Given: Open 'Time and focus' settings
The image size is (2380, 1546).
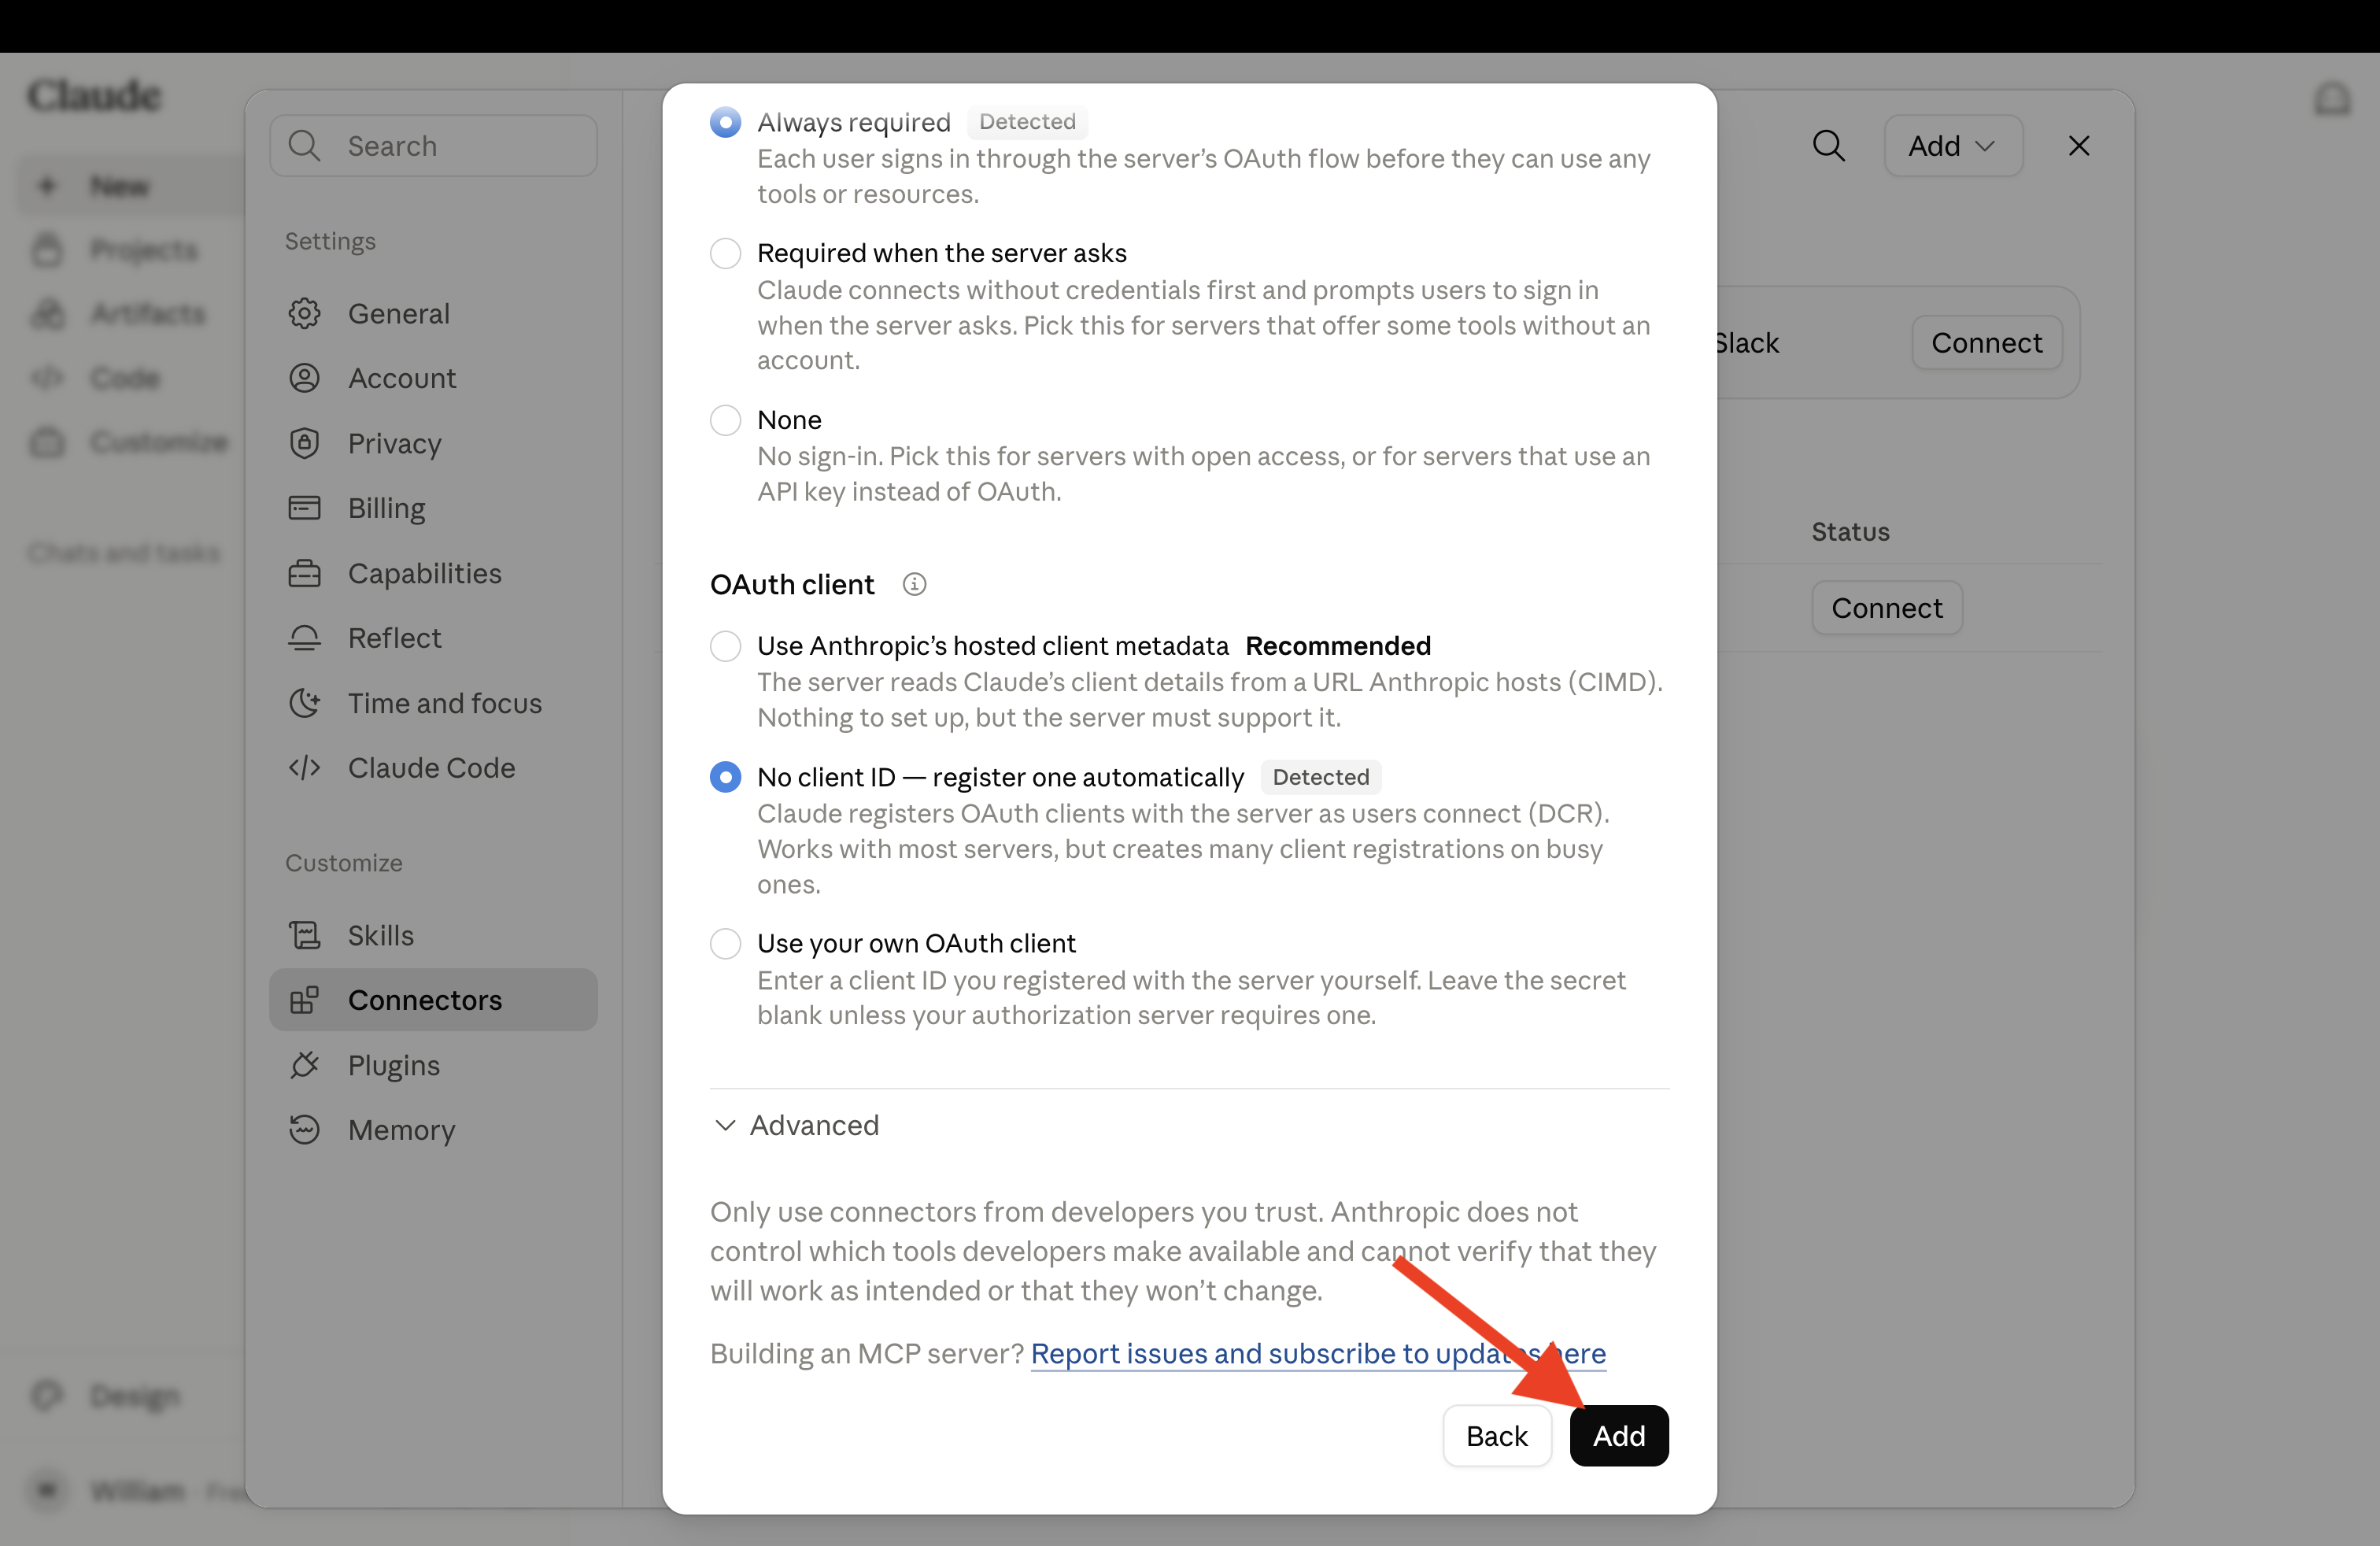Looking at the screenshot, I should (433, 703).
